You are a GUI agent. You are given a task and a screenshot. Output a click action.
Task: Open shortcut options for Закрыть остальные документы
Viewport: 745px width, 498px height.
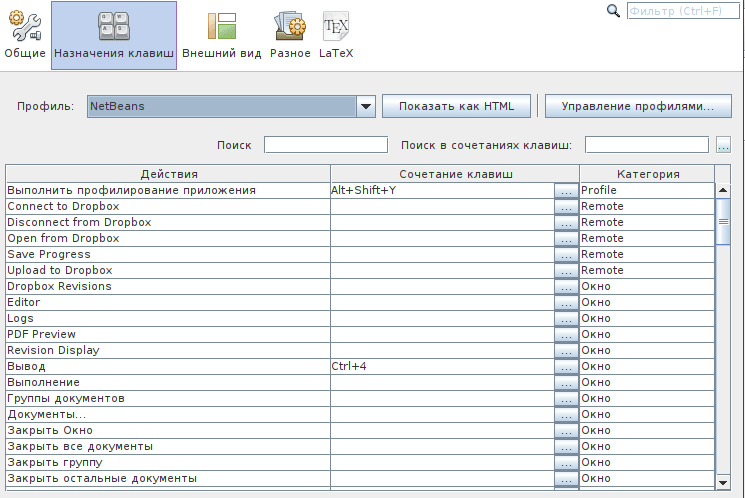click(566, 479)
